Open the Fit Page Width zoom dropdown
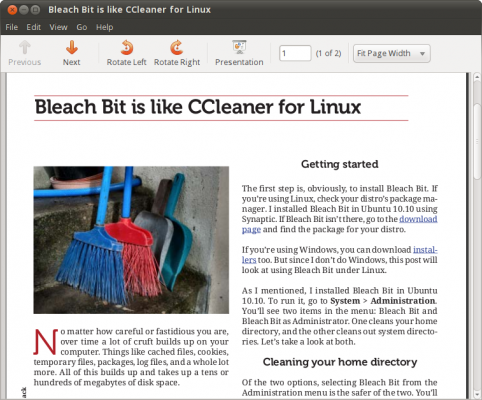 (x=392, y=53)
